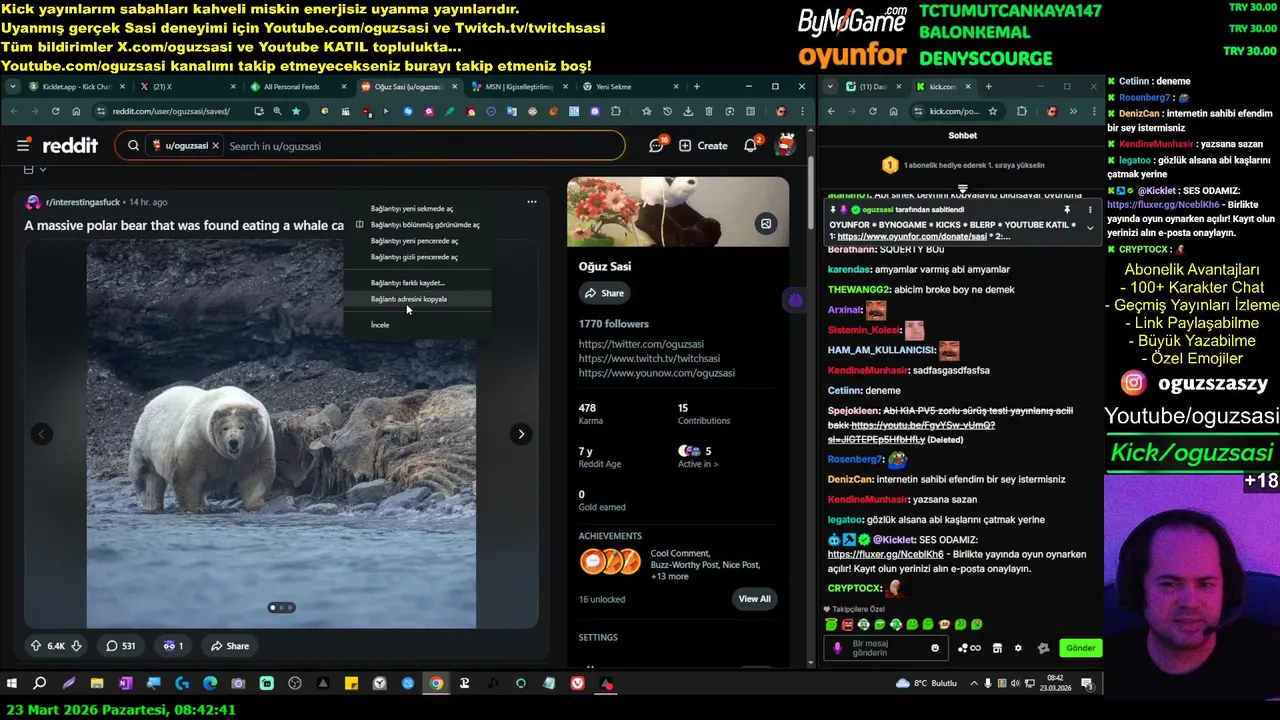Viewport: 1280px width, 720px height.
Task: Bookmark the kick.com page with the star
Action: click(x=992, y=111)
